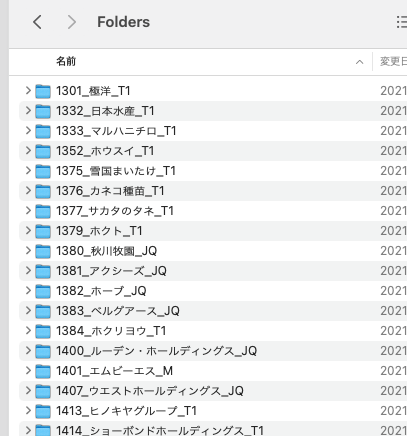Viewport: 407px width, 436px height.
Task: Click folder icon of 1352_ホウスイ_T1
Action: point(43,151)
